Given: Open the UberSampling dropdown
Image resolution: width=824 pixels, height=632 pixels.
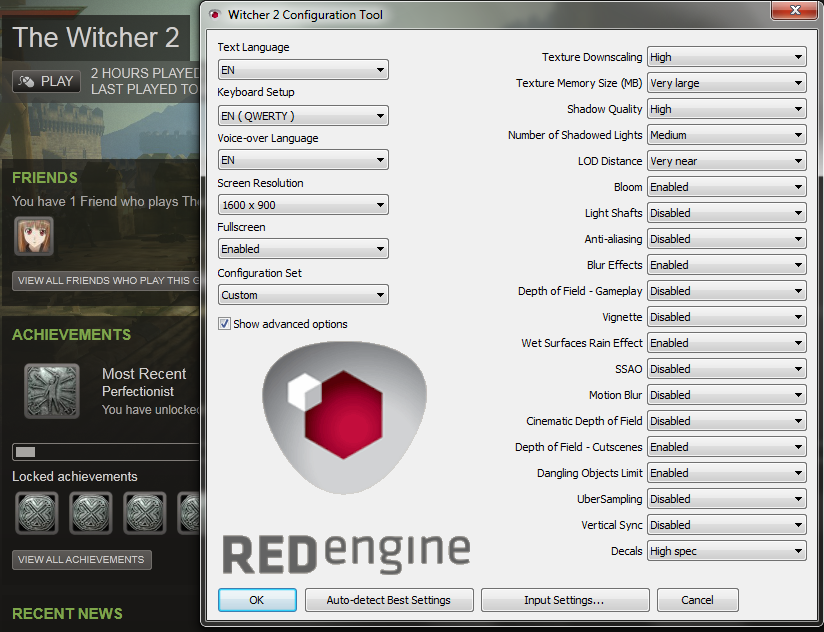Looking at the screenshot, I should [727, 499].
